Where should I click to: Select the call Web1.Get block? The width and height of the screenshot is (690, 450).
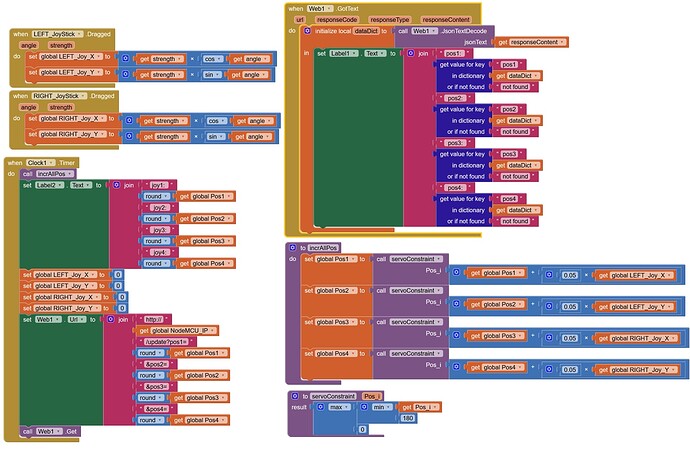click(50, 432)
